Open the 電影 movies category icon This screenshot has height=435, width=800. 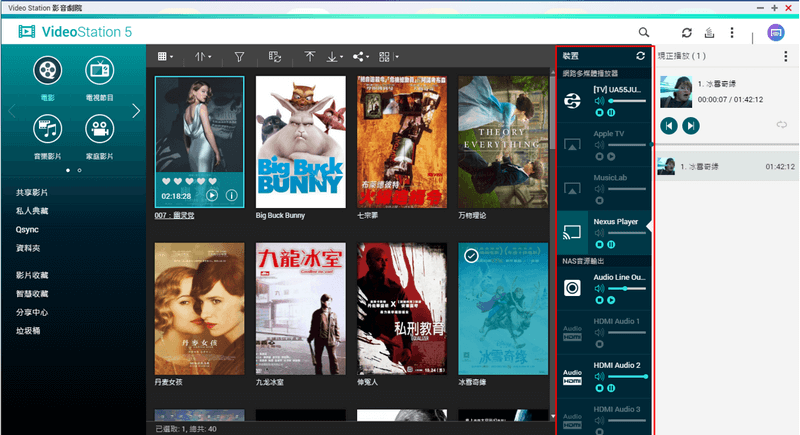click(x=47, y=70)
